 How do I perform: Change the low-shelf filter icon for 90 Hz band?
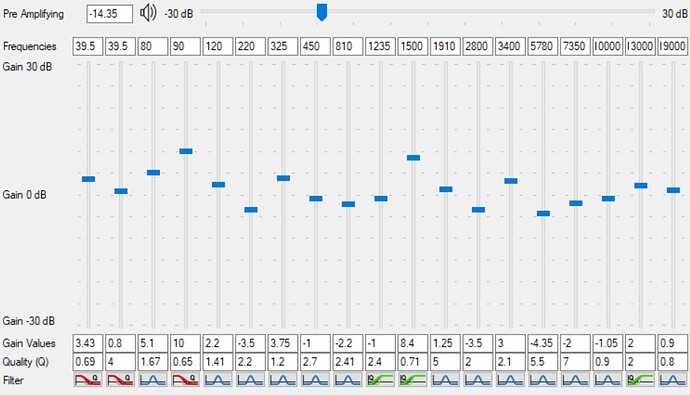(185, 380)
